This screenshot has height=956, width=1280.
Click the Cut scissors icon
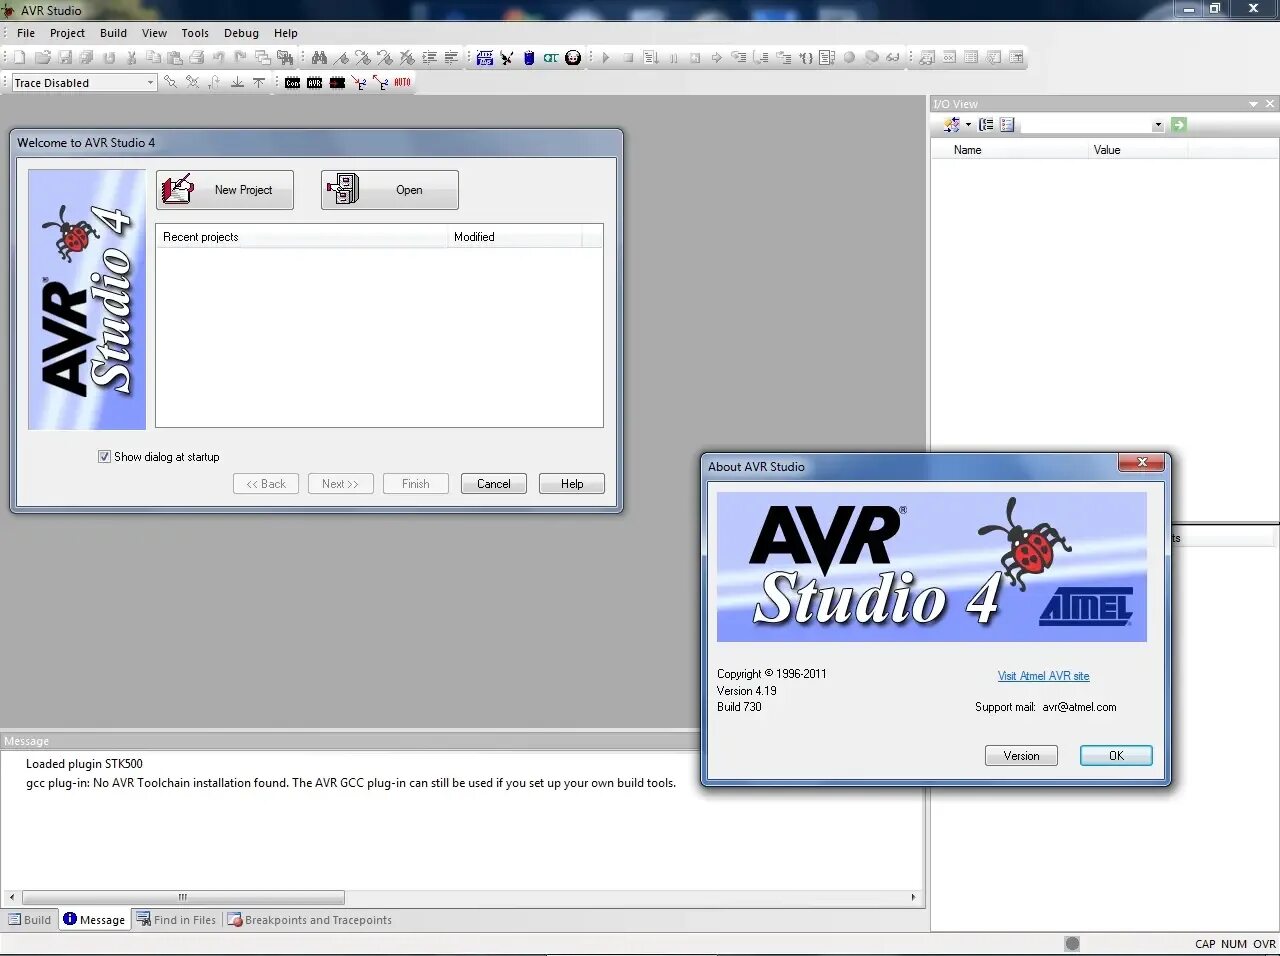click(131, 58)
